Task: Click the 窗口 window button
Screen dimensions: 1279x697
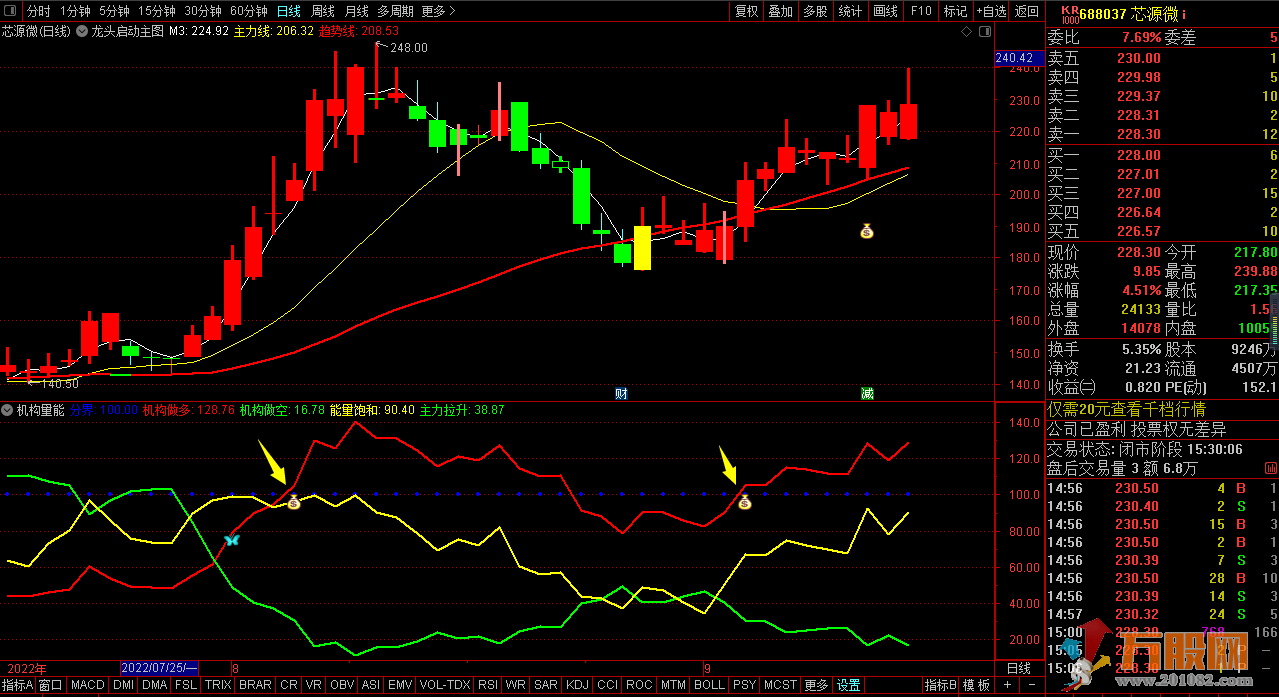Action: pyautogui.click(x=51, y=685)
